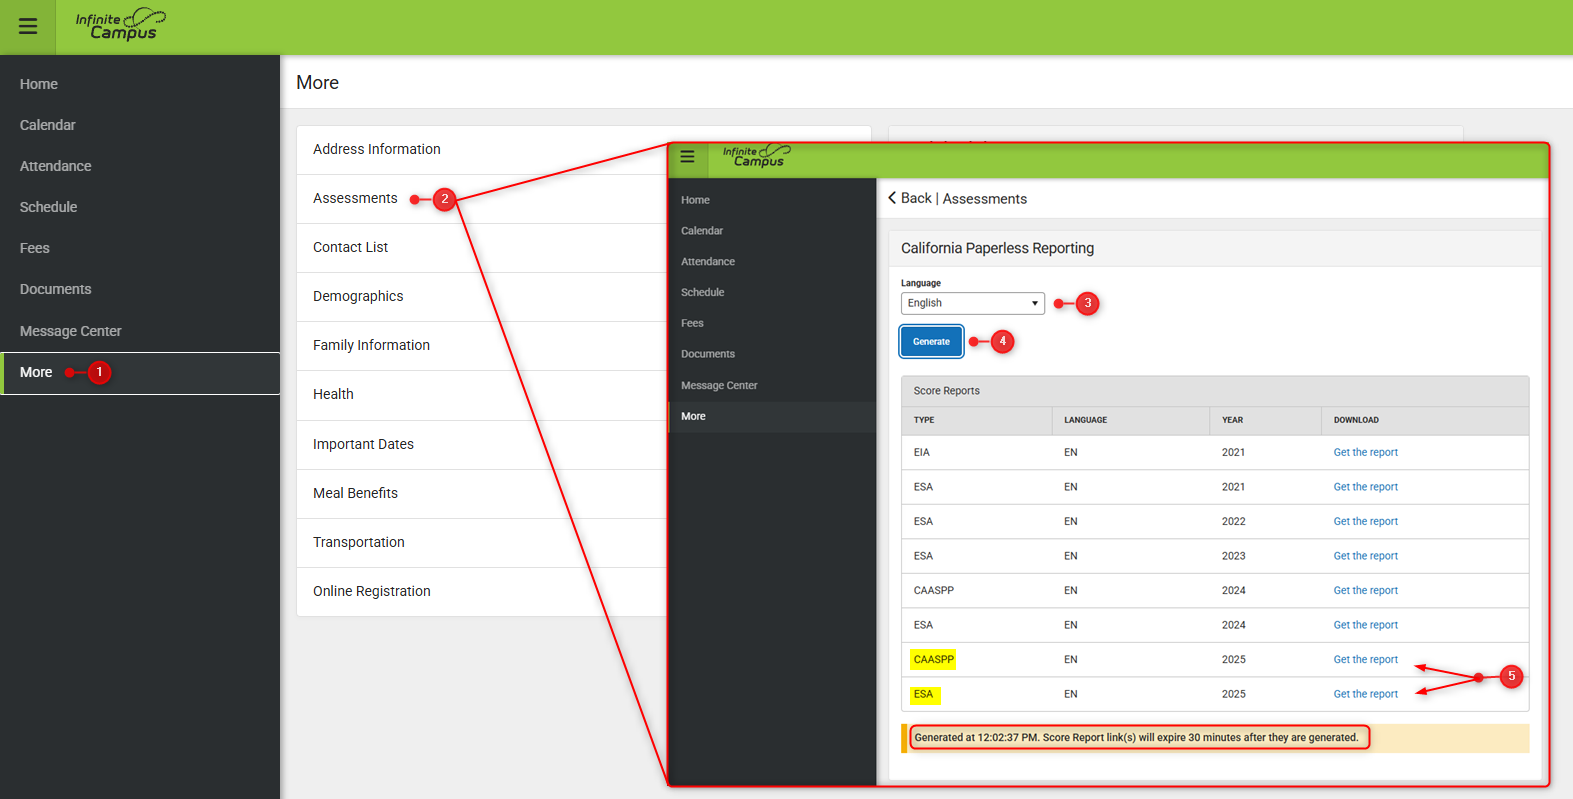Go to Home in main sidebar
The height and width of the screenshot is (799, 1573).
(x=39, y=84)
